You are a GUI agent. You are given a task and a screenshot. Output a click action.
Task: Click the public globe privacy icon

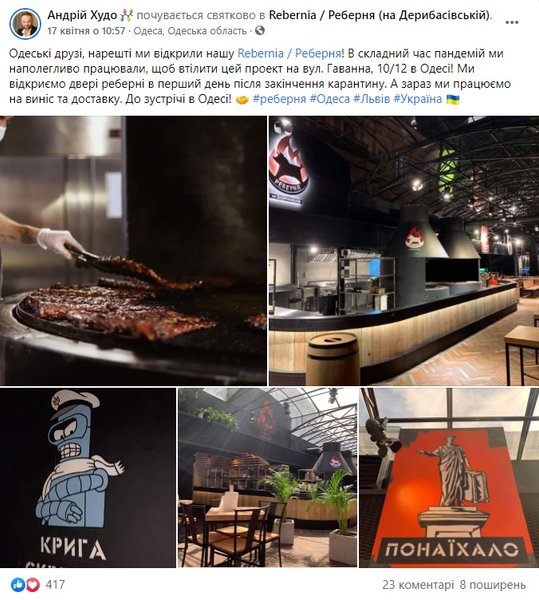[260, 30]
